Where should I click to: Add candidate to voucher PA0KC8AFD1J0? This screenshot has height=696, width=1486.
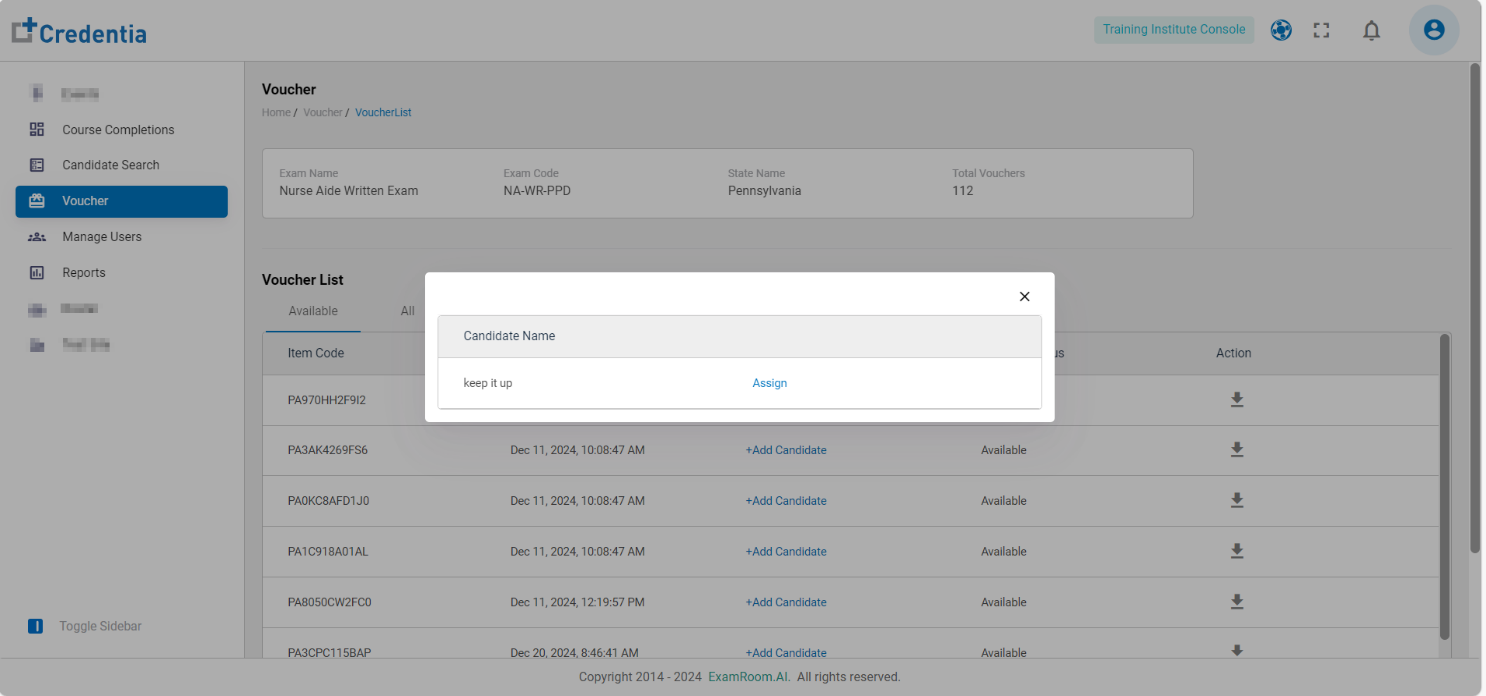point(786,501)
